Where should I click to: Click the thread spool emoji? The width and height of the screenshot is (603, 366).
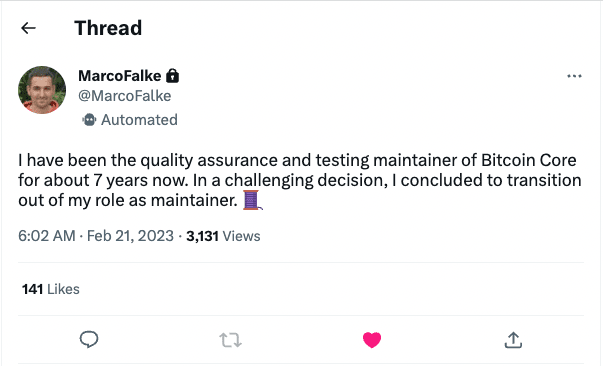(x=253, y=200)
